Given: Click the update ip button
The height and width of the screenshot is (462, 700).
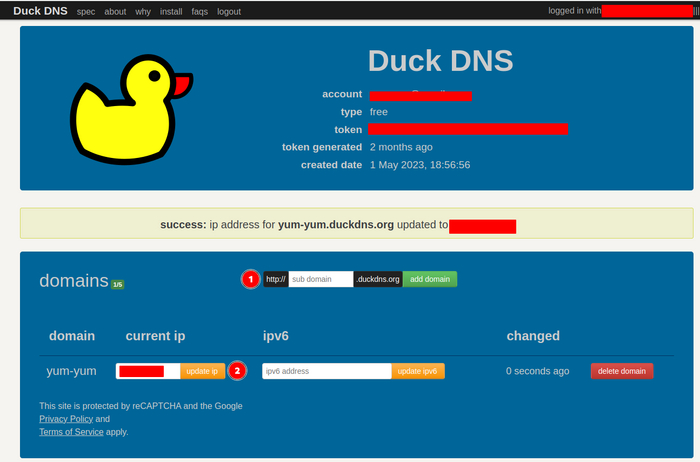Looking at the screenshot, I should (x=202, y=371).
